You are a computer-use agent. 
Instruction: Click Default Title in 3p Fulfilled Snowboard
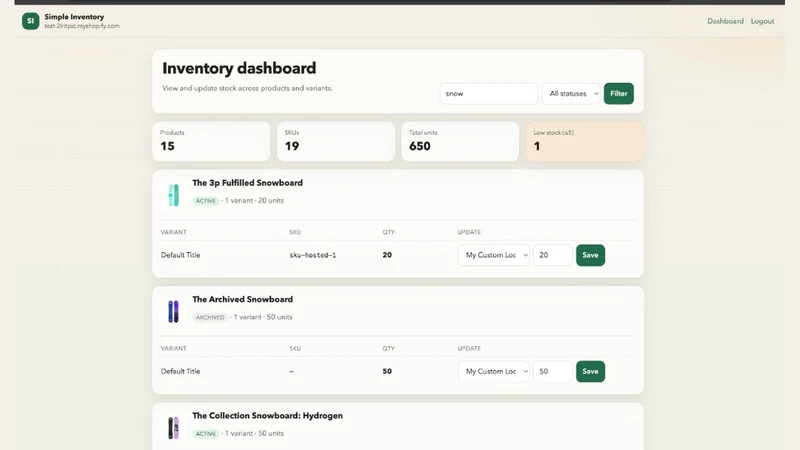[181, 255]
